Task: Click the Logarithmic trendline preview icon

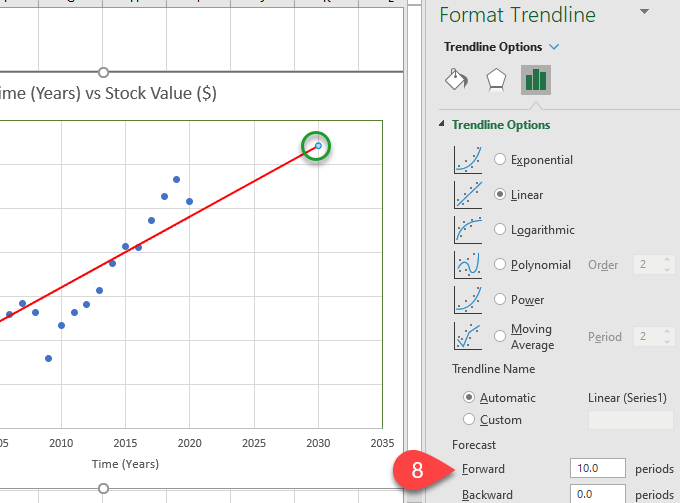Action: (467, 229)
